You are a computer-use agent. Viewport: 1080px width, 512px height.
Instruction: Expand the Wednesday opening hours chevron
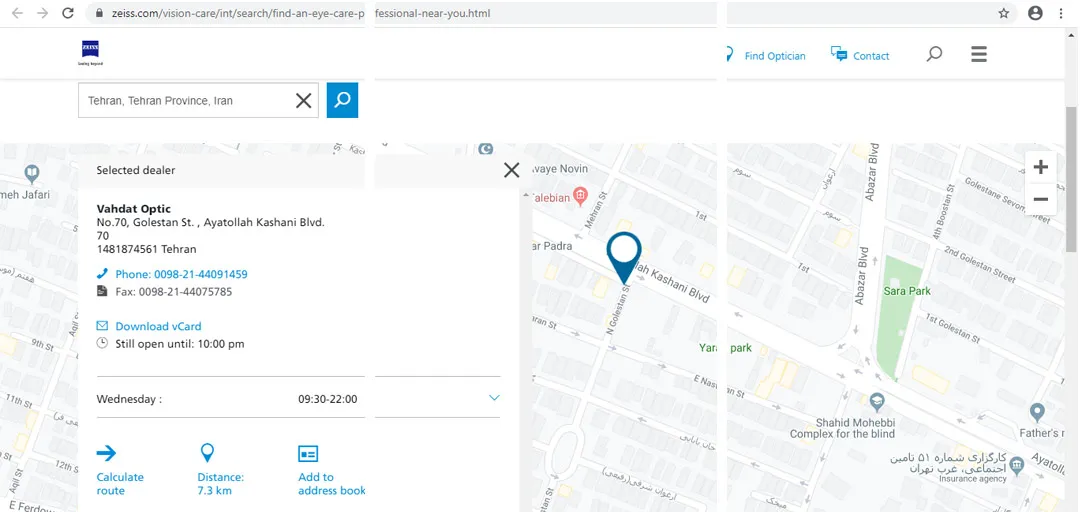point(494,398)
